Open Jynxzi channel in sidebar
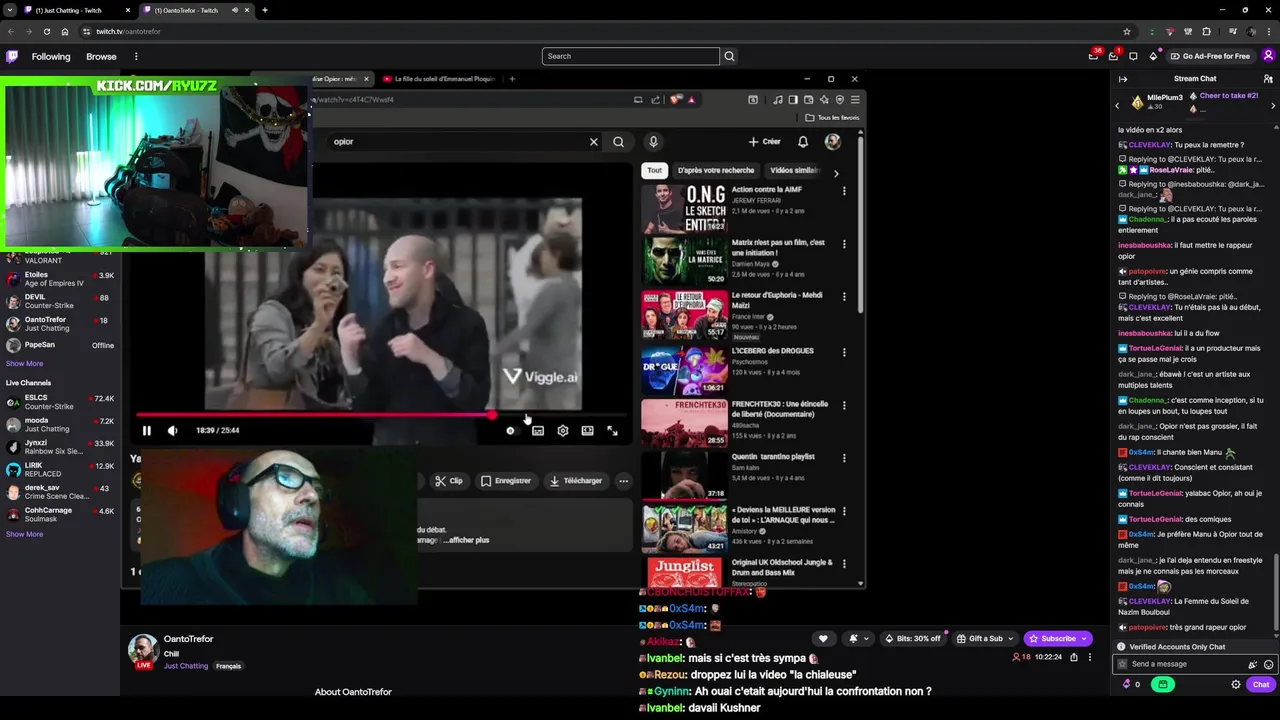 point(60,447)
